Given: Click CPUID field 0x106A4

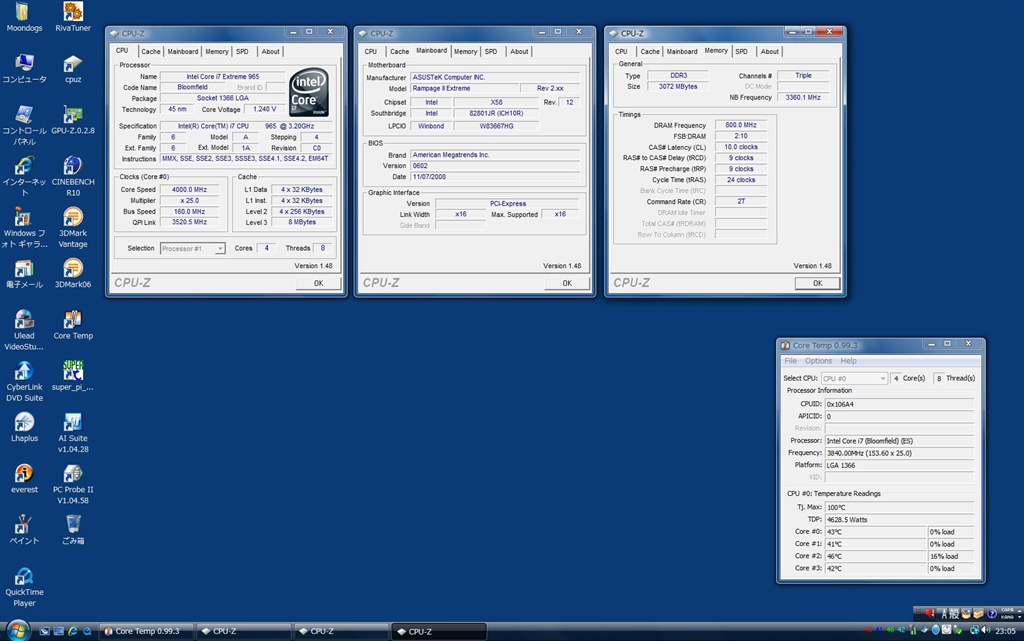Looking at the screenshot, I should (x=899, y=404).
